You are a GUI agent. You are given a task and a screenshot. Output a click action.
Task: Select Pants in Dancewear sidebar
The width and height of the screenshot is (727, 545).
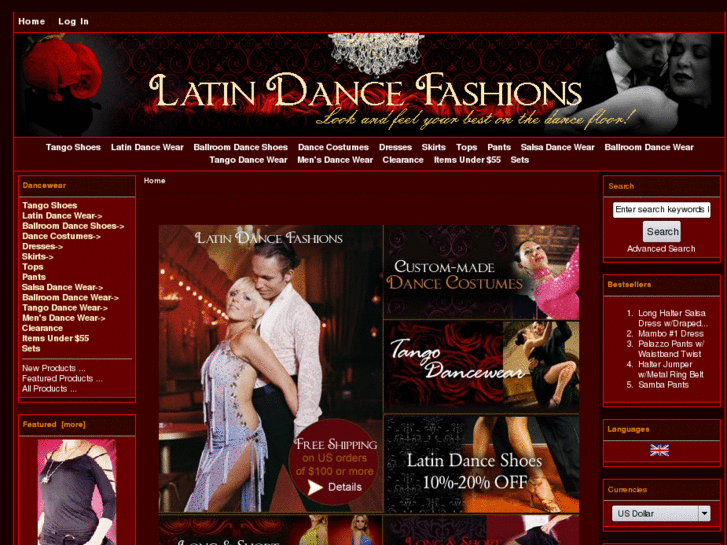pyautogui.click(x=34, y=277)
